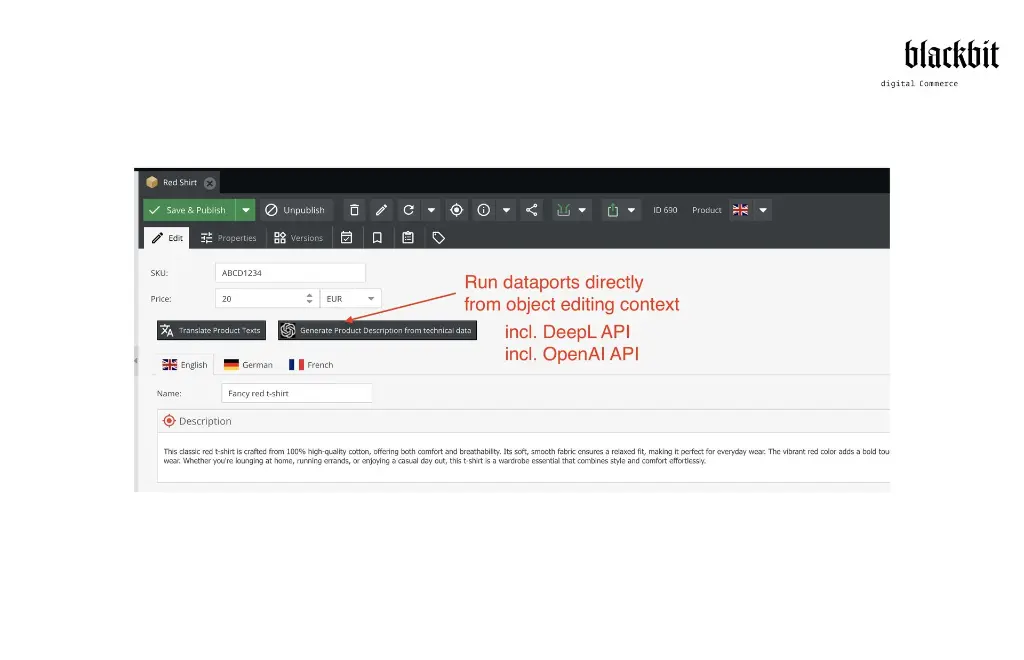Open the notes clipboard tab icon
Viewport: 1024px width, 660px height.
tap(408, 238)
